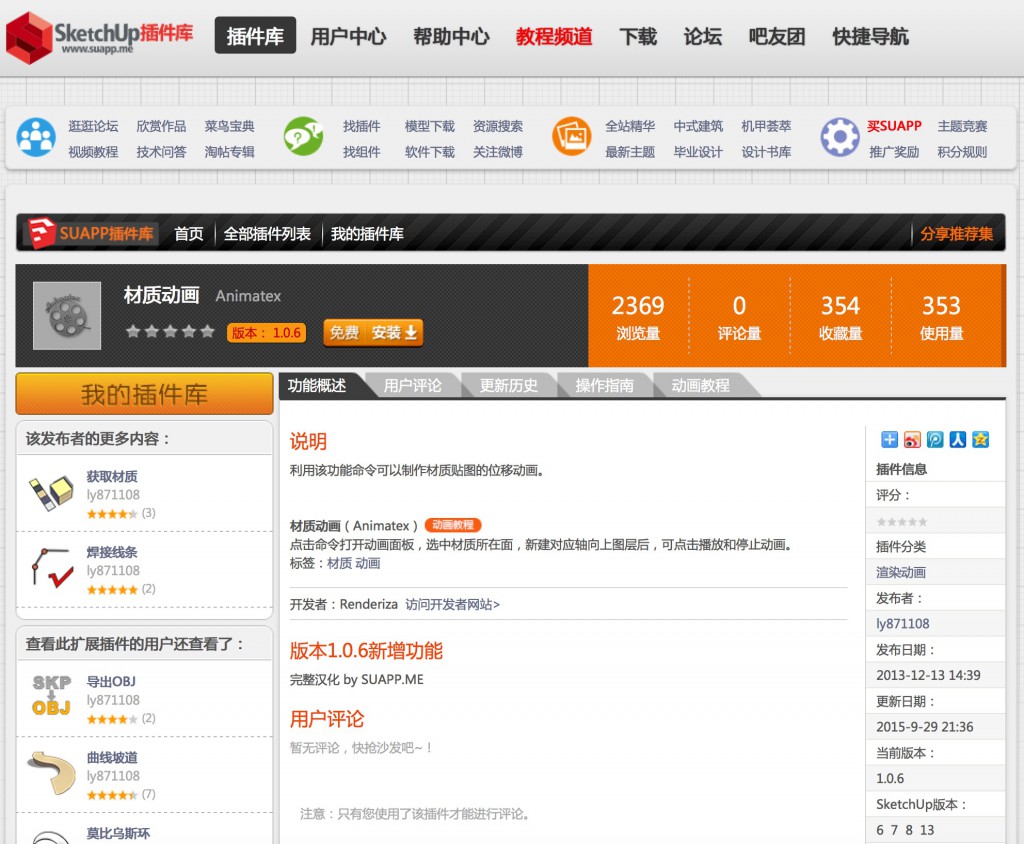The image size is (1024, 844).
Task: Open 教程频道 in top navigation
Action: click(x=554, y=37)
